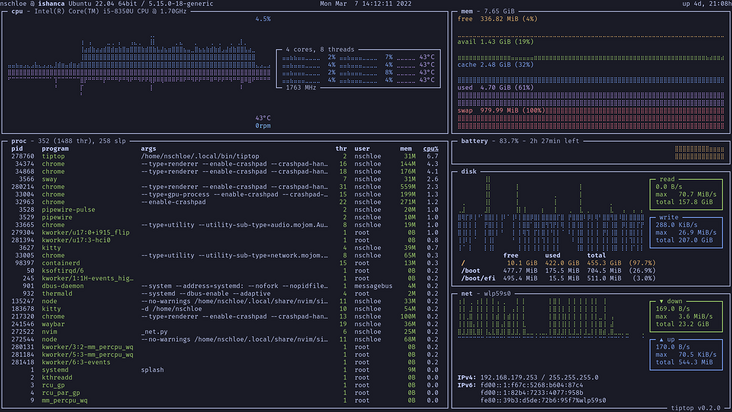Sort processes by the cpu% column header
This screenshot has height=412, width=732.
(x=431, y=148)
